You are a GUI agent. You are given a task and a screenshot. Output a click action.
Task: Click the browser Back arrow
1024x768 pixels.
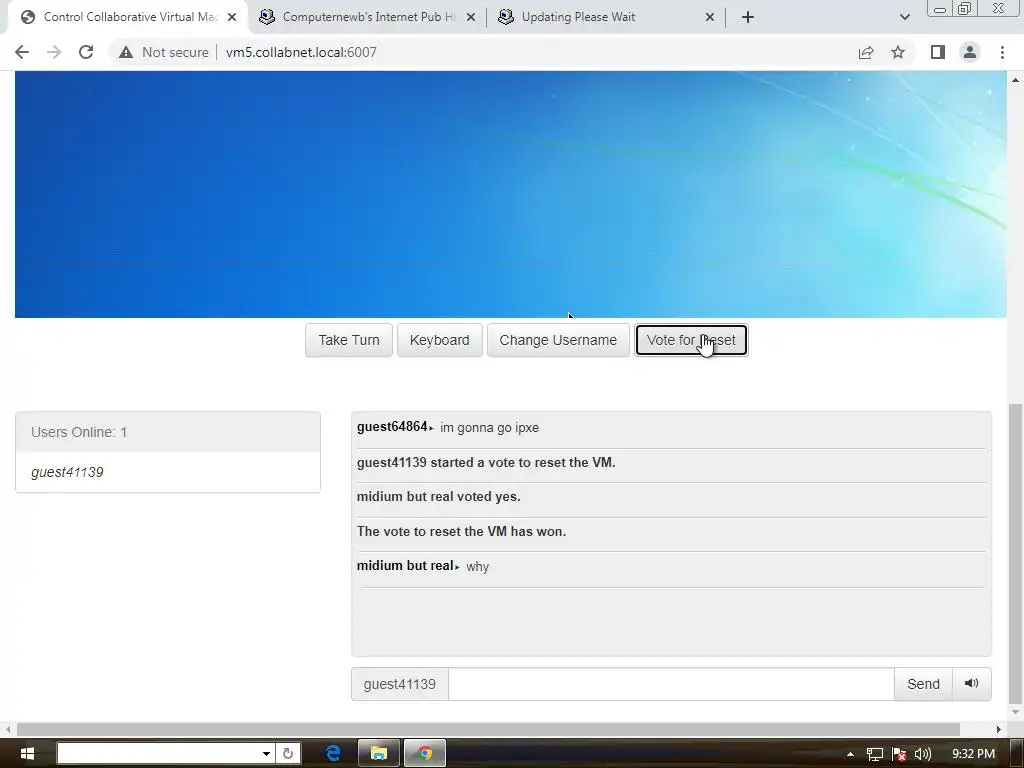[x=22, y=52]
